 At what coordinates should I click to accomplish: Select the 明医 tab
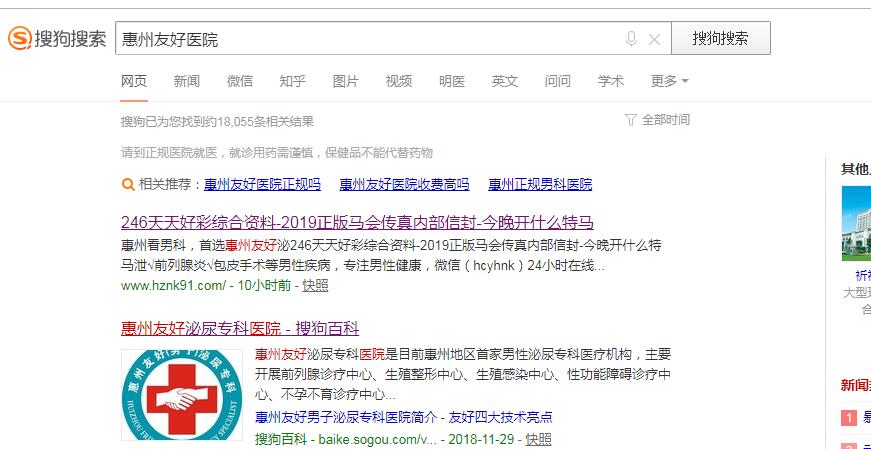452,81
